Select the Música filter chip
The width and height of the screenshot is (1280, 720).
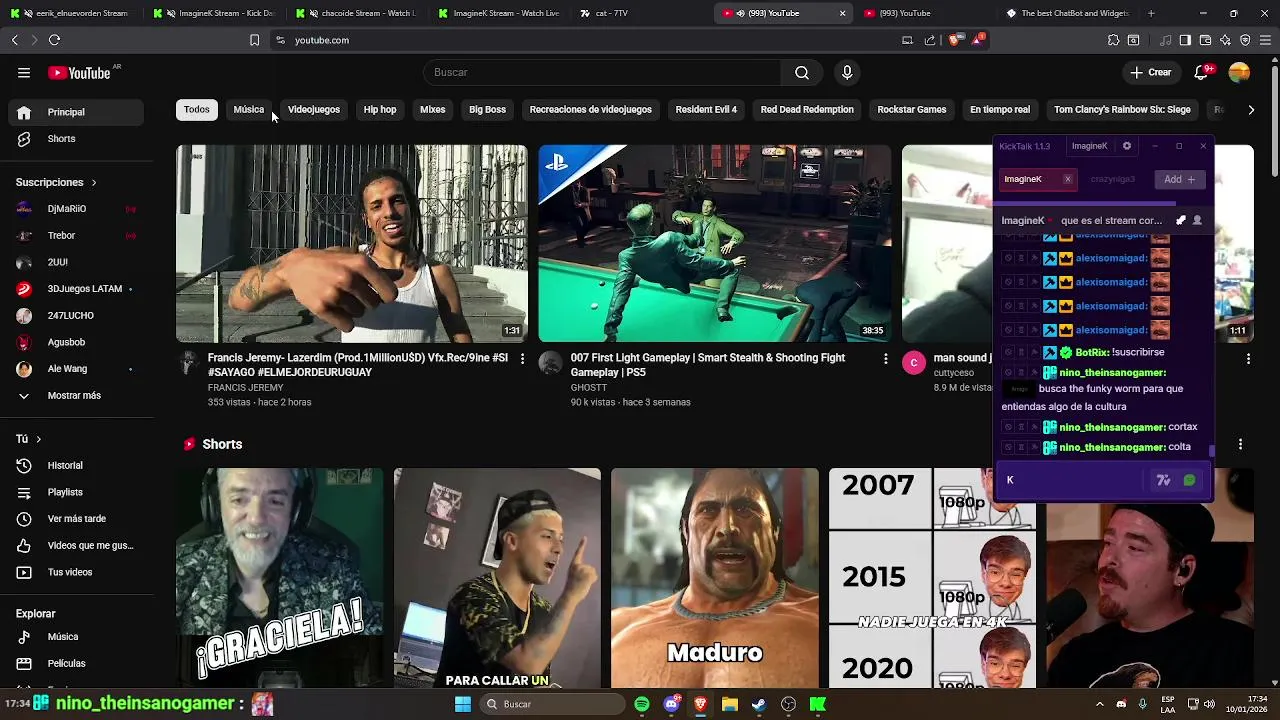249,110
